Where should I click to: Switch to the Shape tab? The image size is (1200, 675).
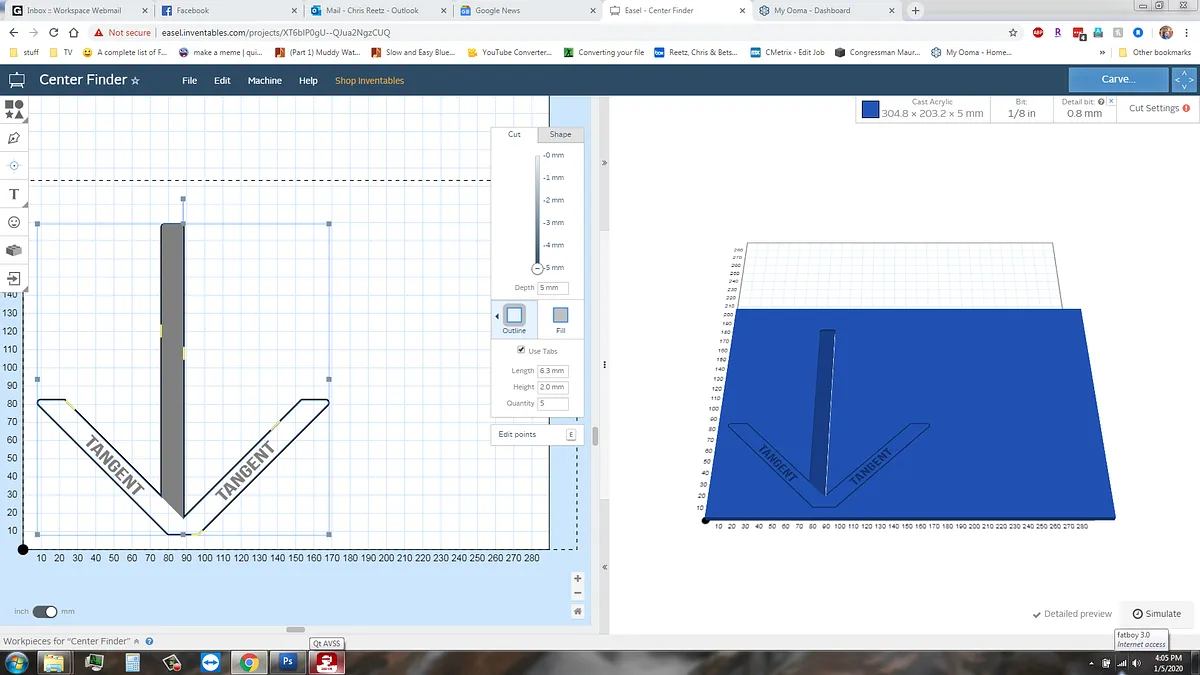(x=560, y=134)
